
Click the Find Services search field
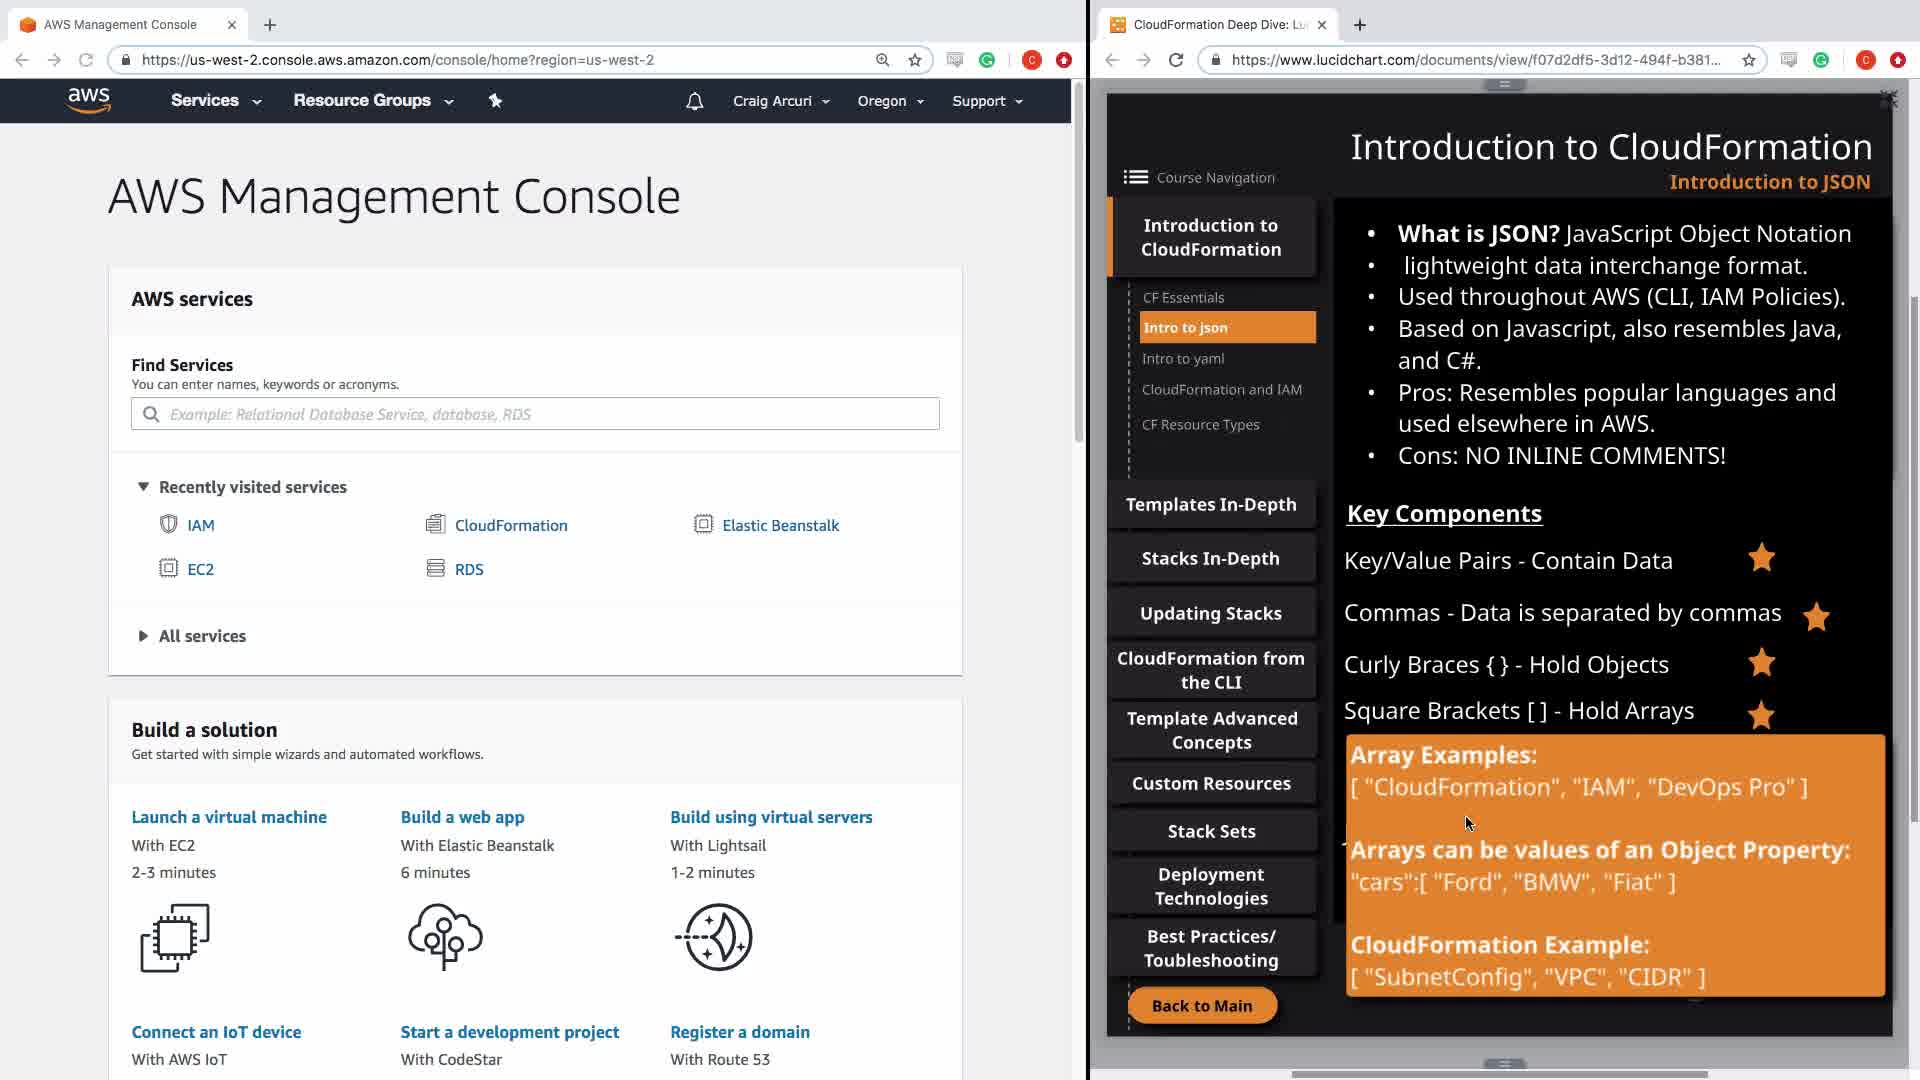(535, 414)
